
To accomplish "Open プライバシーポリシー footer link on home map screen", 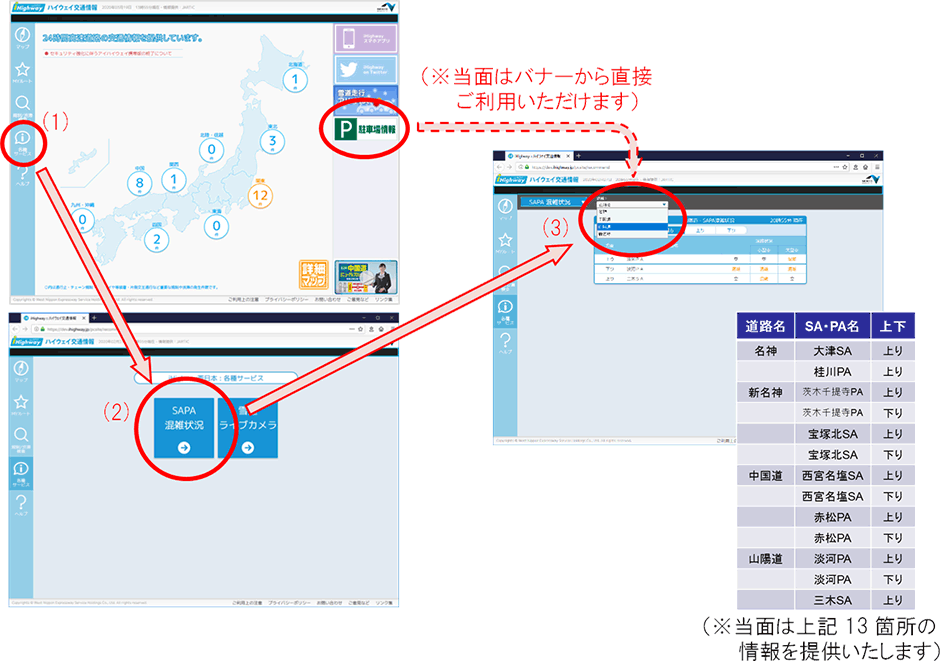I will coord(286,299).
